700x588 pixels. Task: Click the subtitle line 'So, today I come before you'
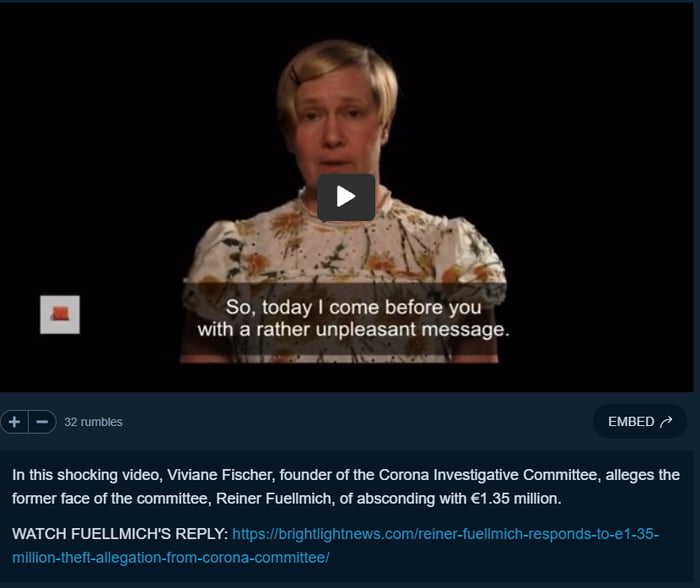[354, 307]
